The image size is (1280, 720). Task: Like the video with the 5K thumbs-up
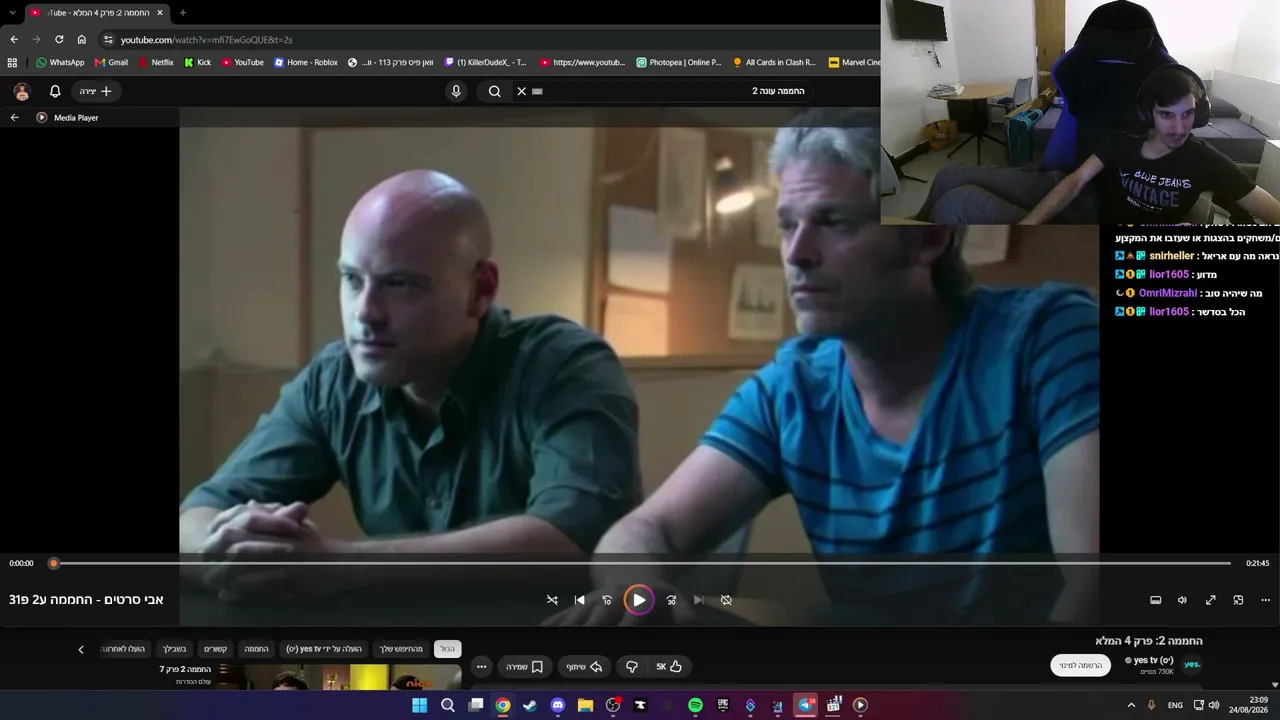pos(669,667)
